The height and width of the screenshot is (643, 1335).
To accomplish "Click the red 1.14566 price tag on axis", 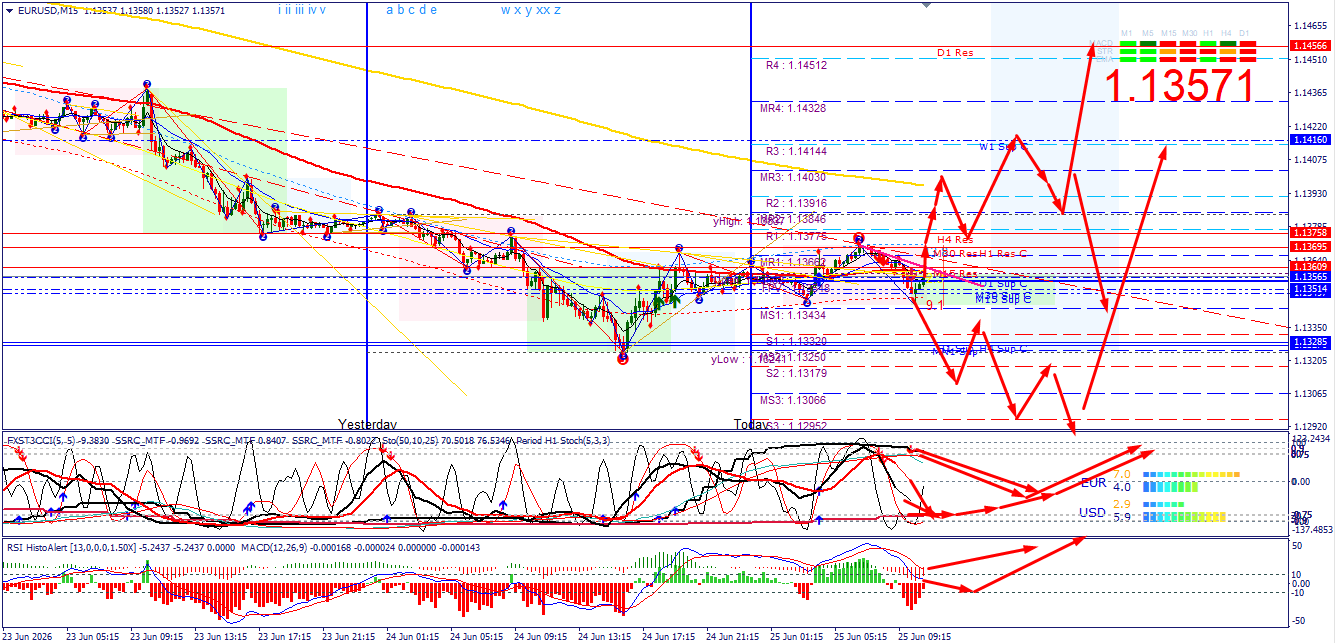I will (1310, 46).
